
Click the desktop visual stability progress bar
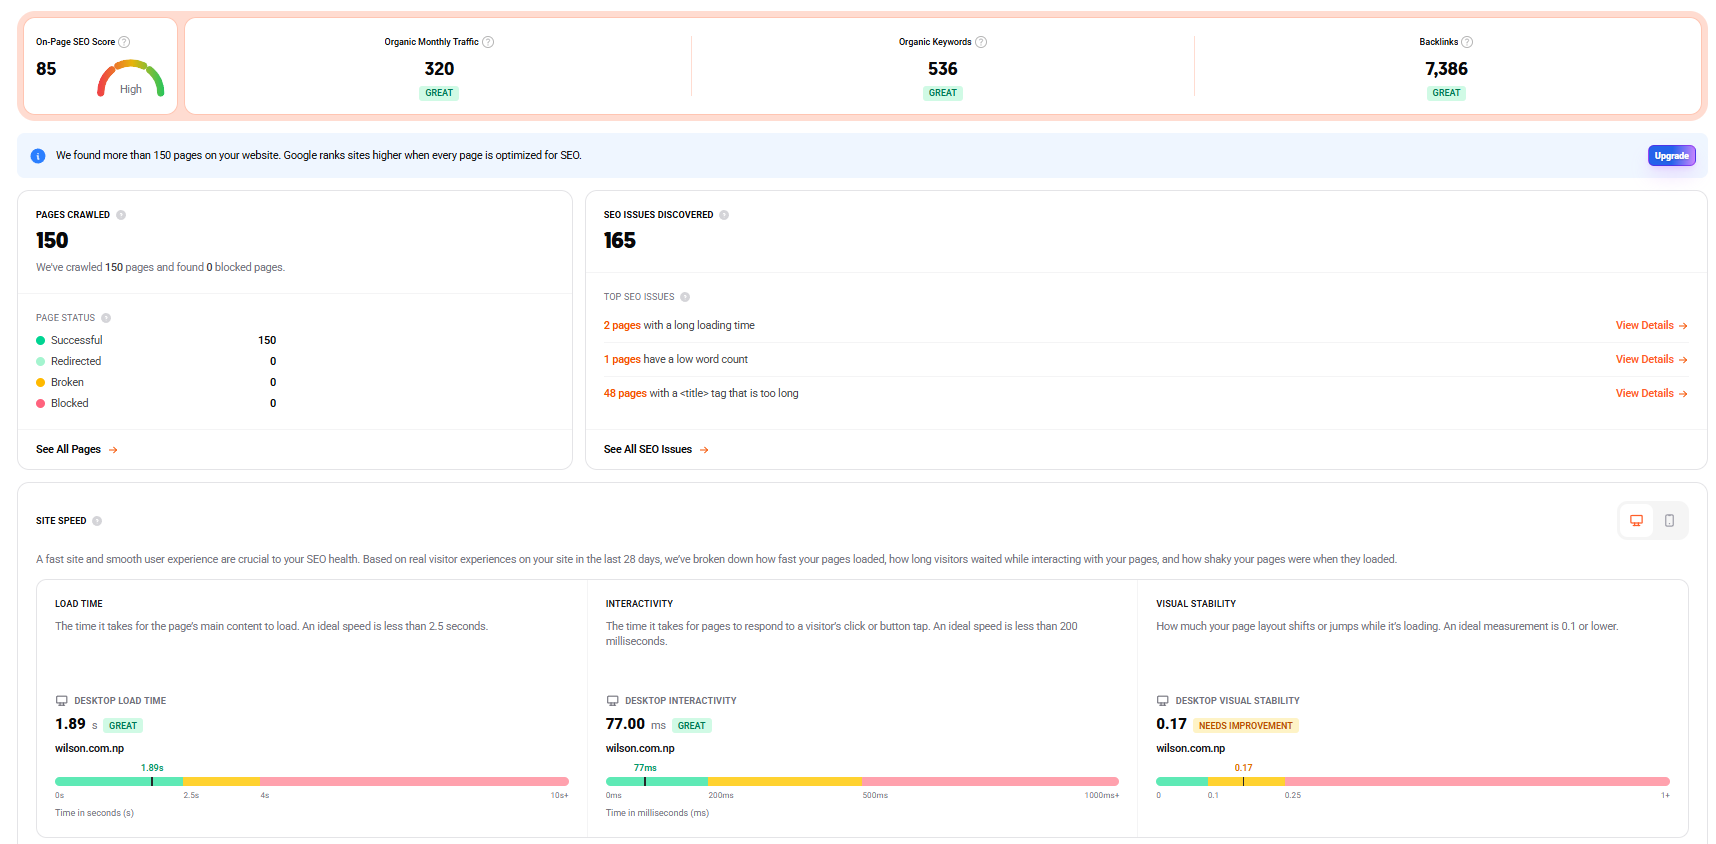[x=1412, y=781]
